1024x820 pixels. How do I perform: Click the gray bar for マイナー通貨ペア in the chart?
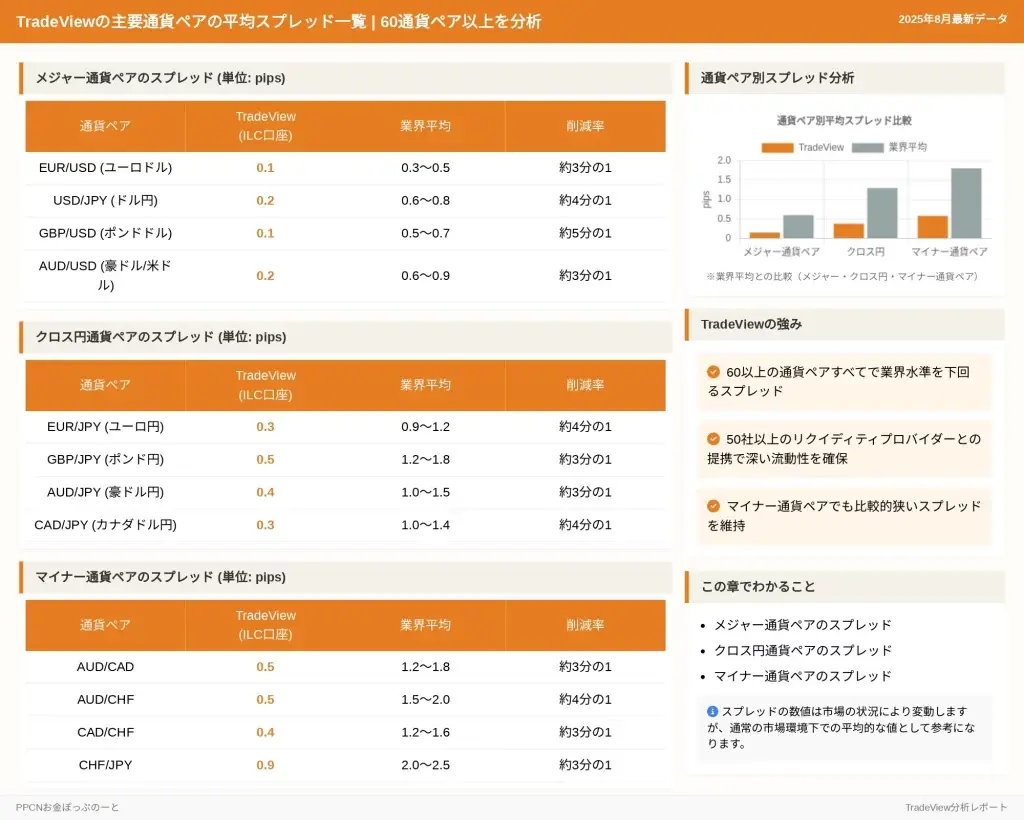tap(965, 203)
